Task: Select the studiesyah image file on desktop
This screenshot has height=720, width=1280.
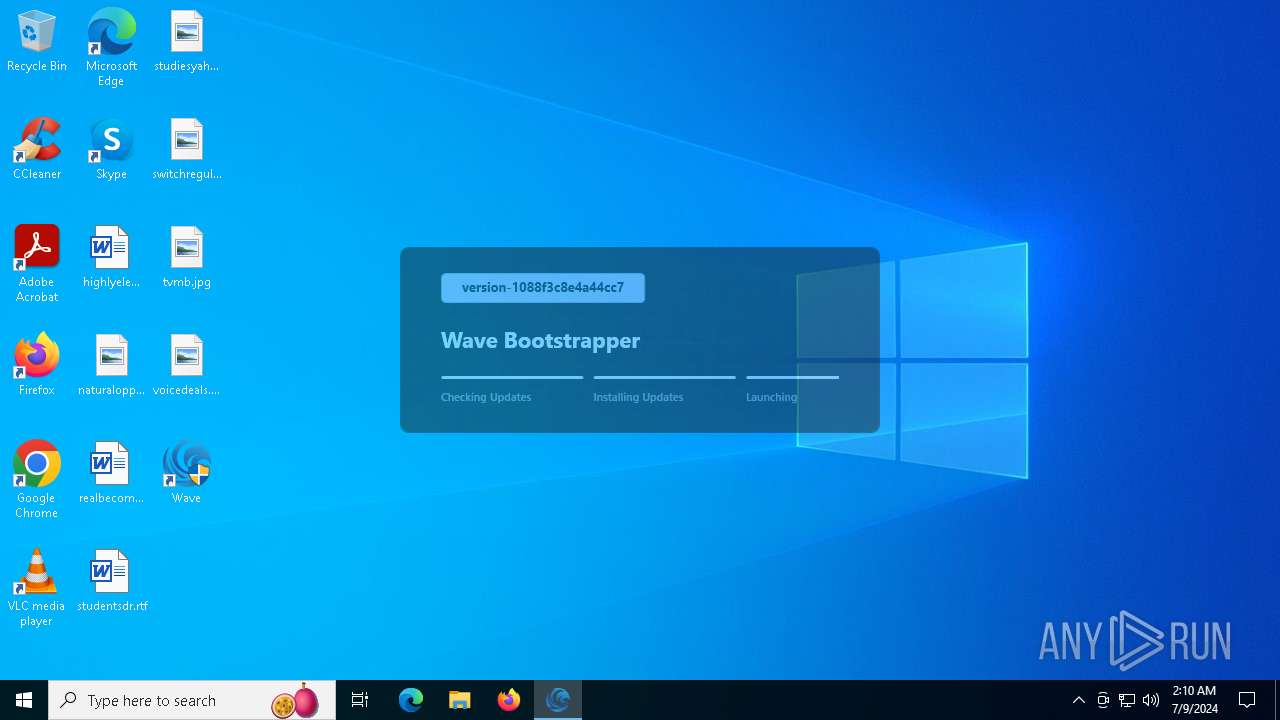Action: coord(186,42)
